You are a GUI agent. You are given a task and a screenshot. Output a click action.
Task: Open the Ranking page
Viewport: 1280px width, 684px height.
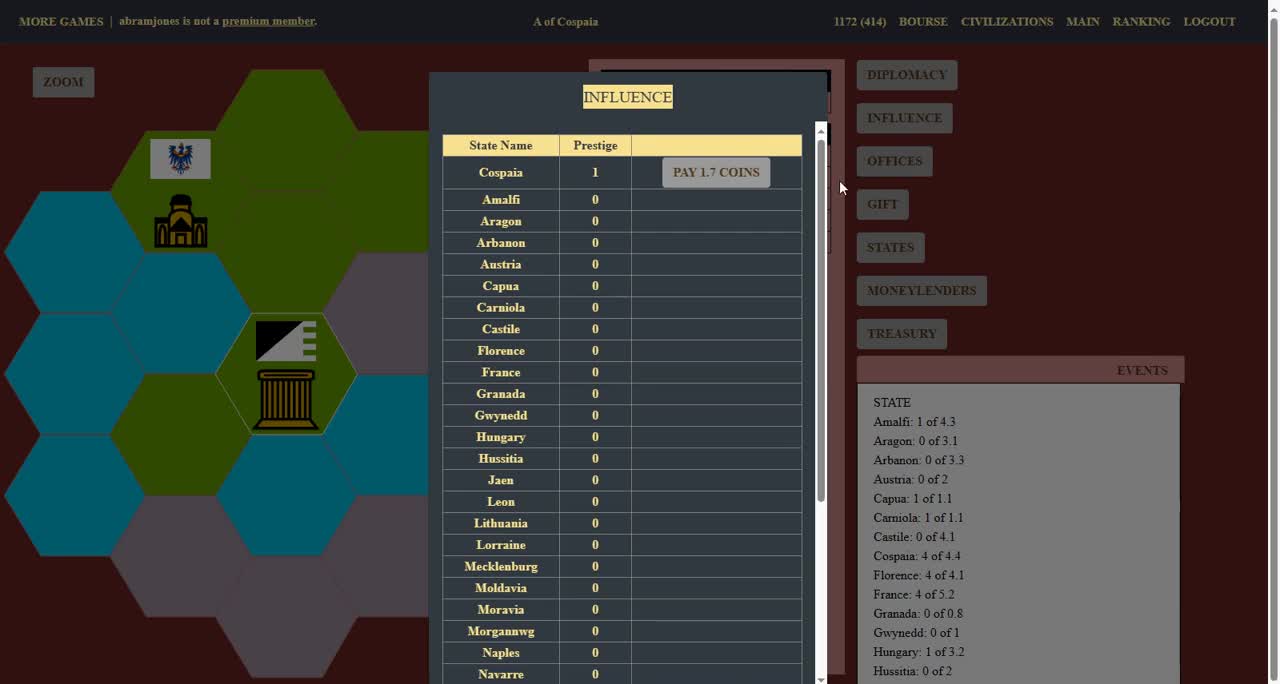(1140, 21)
